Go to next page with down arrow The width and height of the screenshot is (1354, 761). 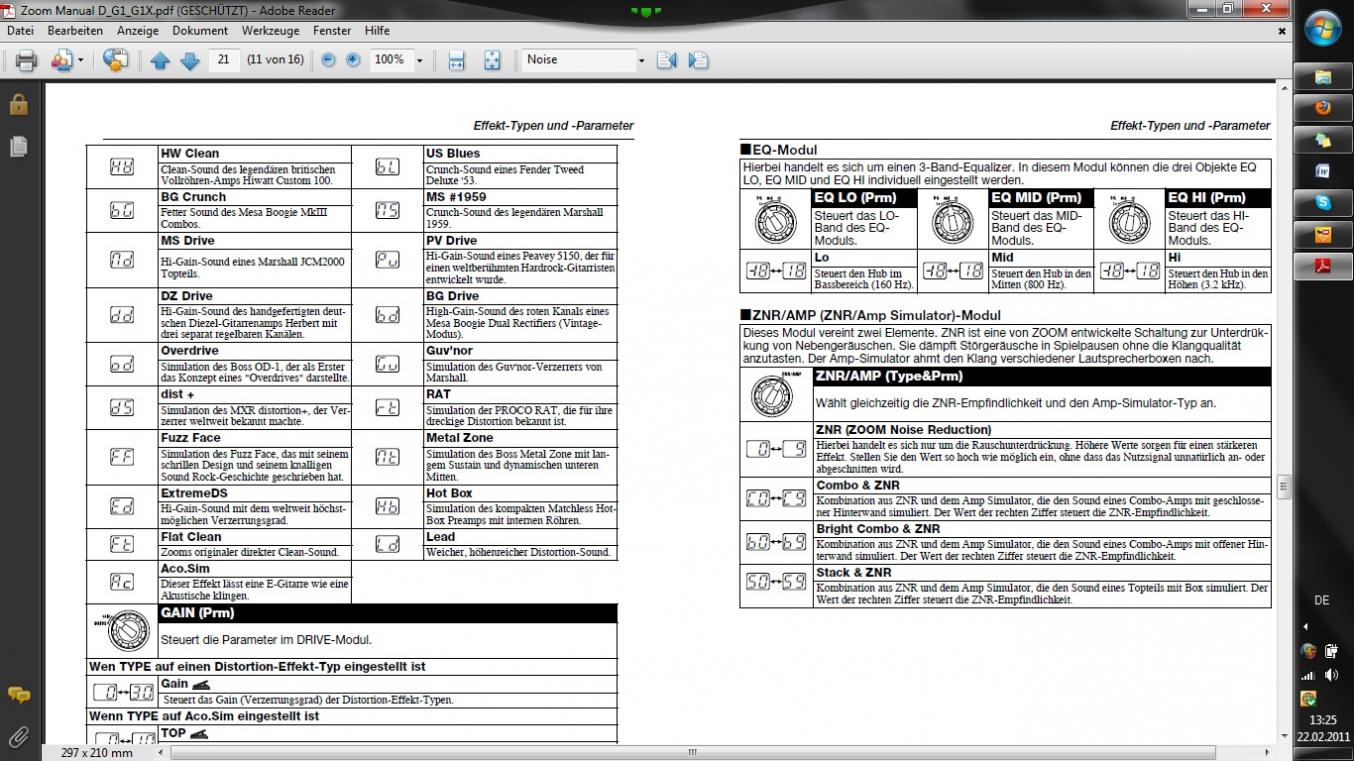(x=189, y=60)
